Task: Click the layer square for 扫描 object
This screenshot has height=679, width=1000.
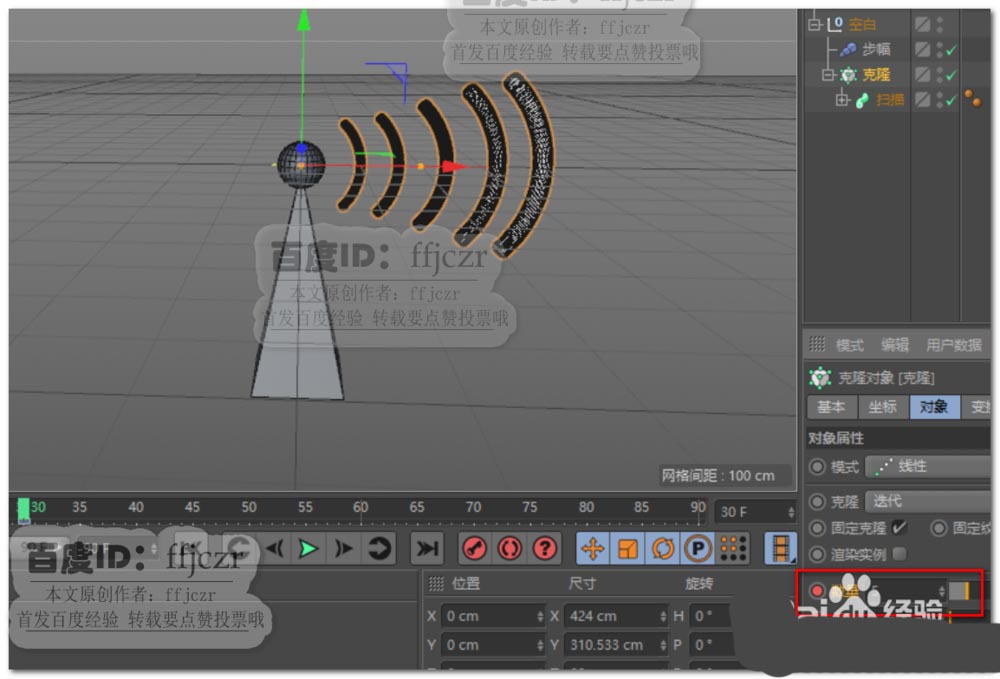Action: [922, 99]
